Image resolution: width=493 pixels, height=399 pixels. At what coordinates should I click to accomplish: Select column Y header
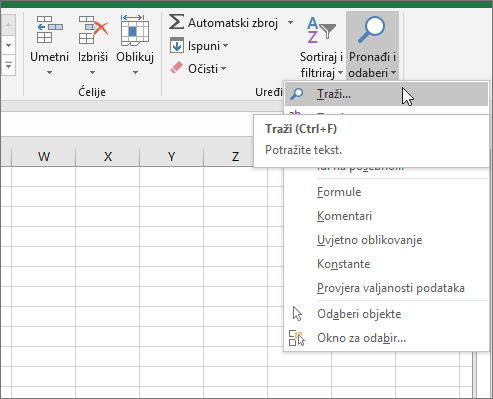point(171,156)
